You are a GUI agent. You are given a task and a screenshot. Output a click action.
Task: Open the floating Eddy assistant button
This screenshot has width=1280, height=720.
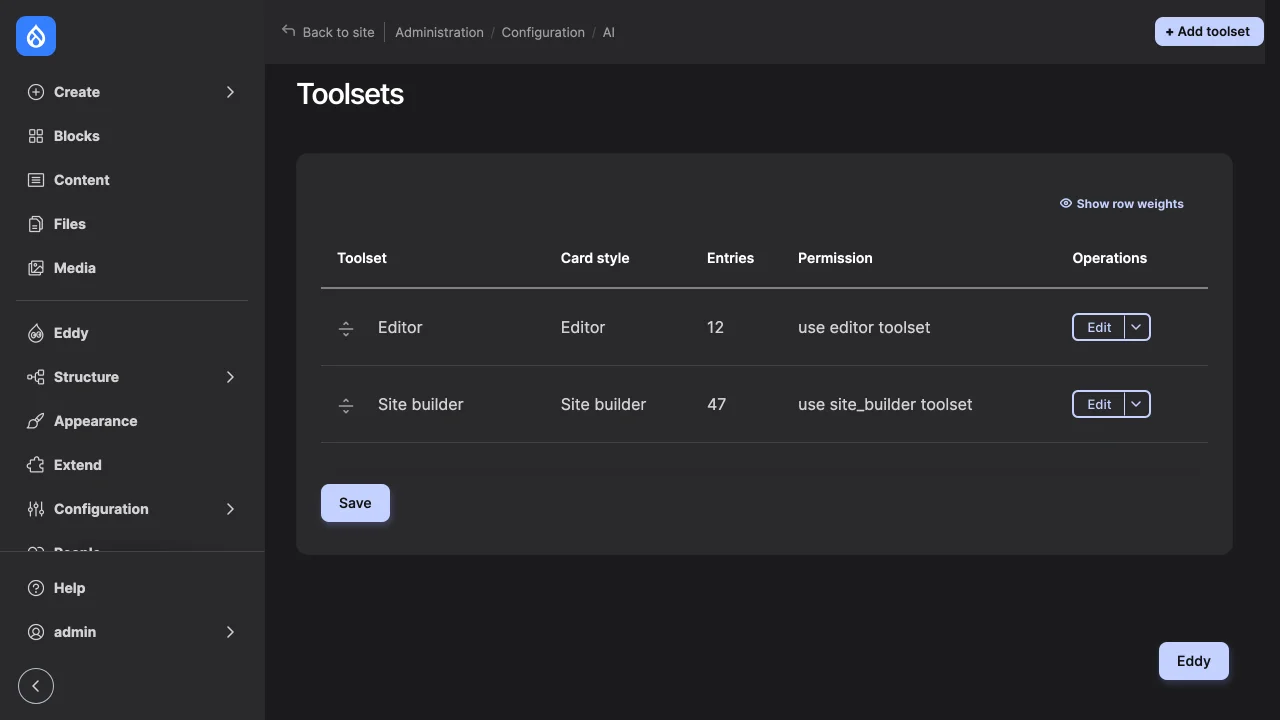[1194, 661]
